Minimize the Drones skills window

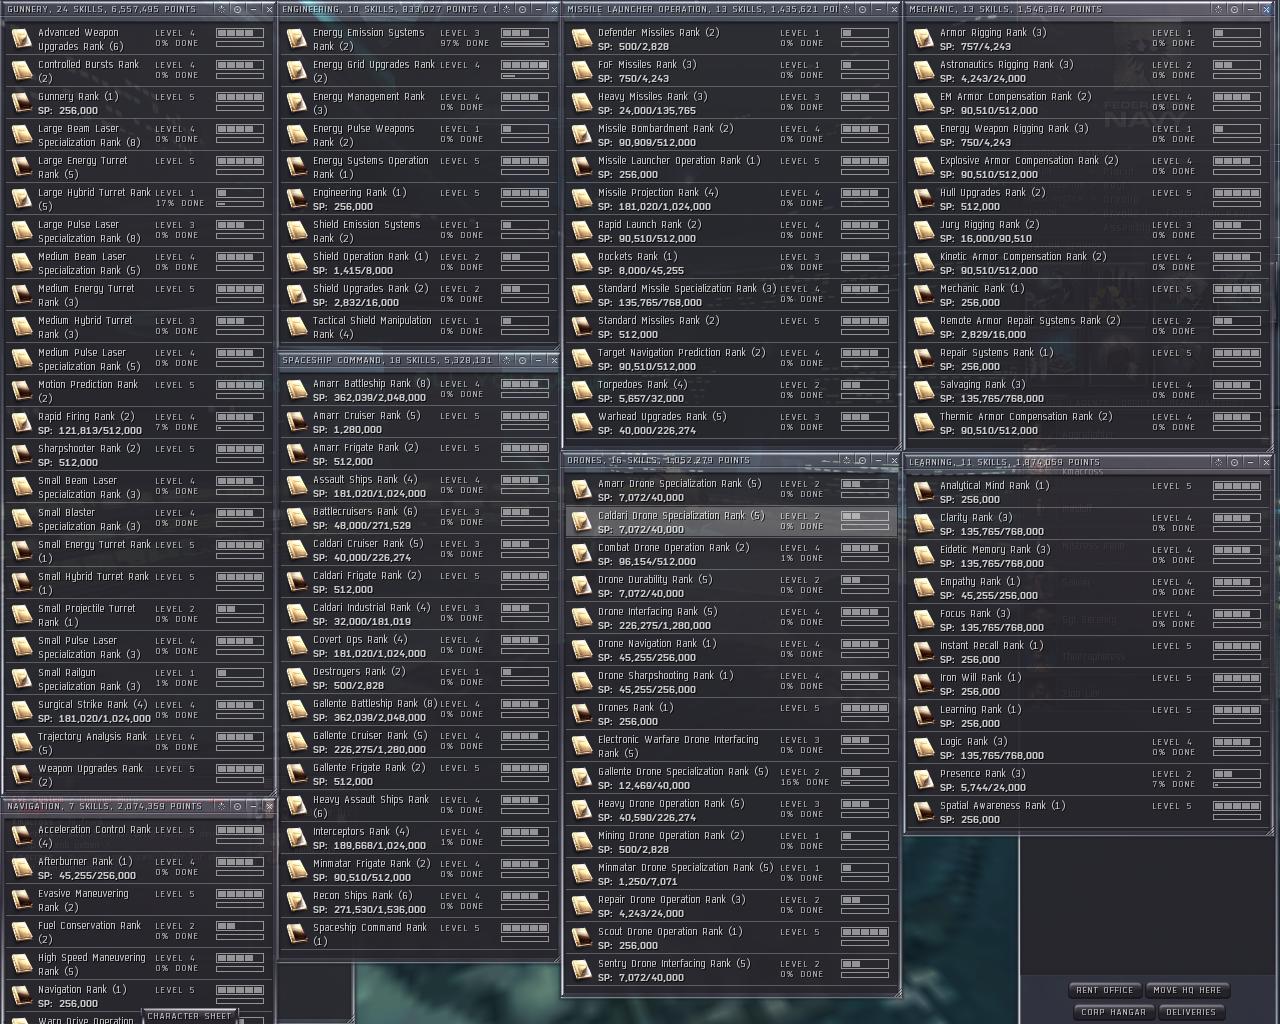[x=878, y=461]
